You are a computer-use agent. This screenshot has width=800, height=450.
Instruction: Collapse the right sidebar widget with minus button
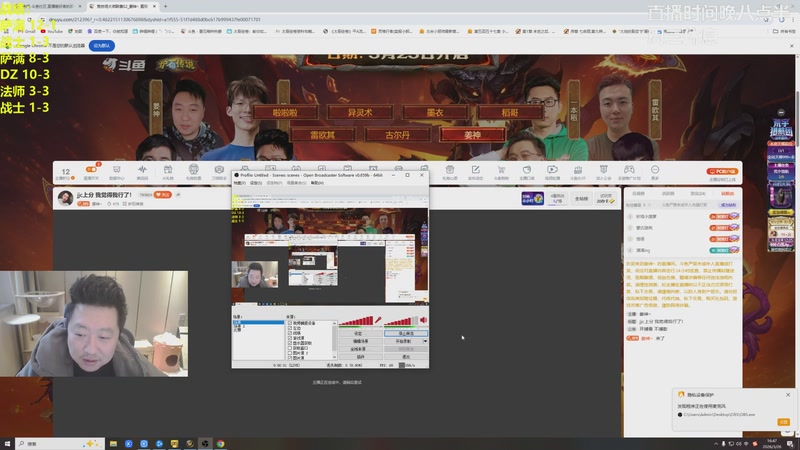[x=781, y=112]
